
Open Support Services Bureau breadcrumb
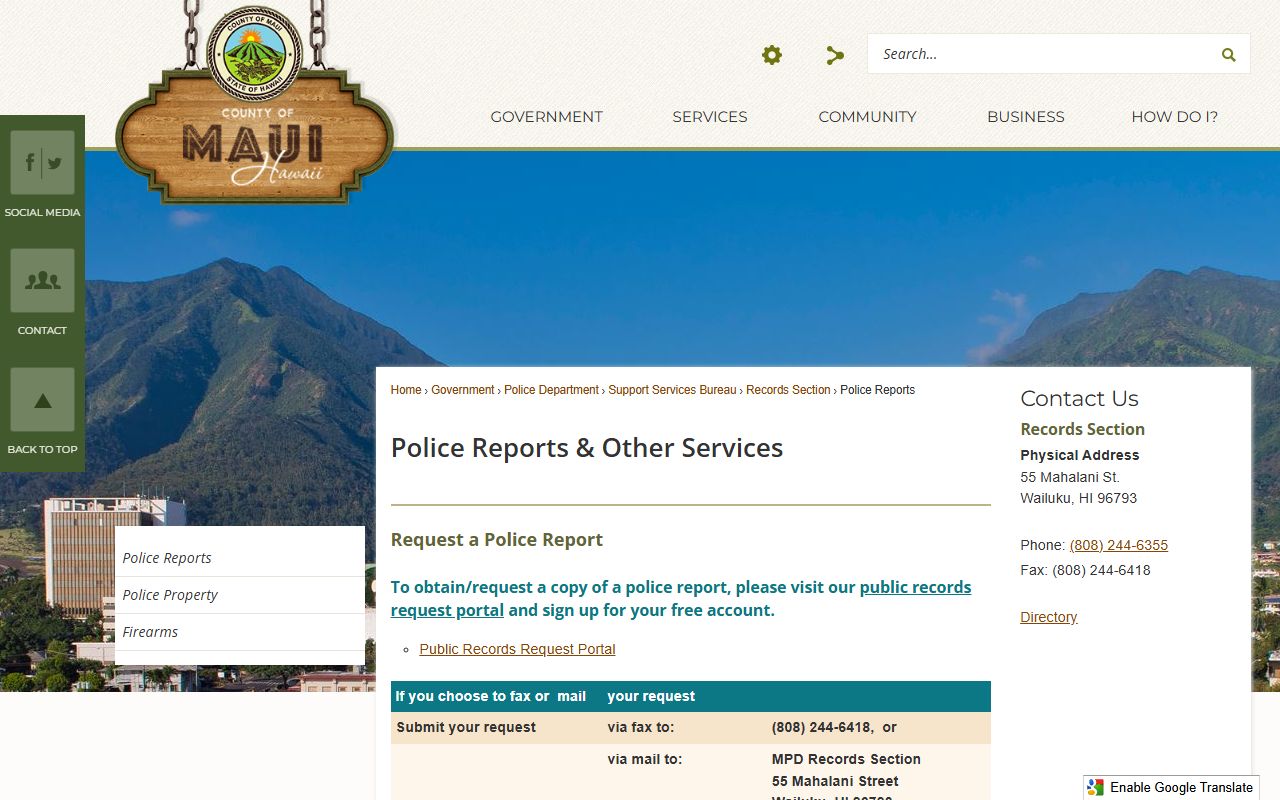pyautogui.click(x=672, y=390)
